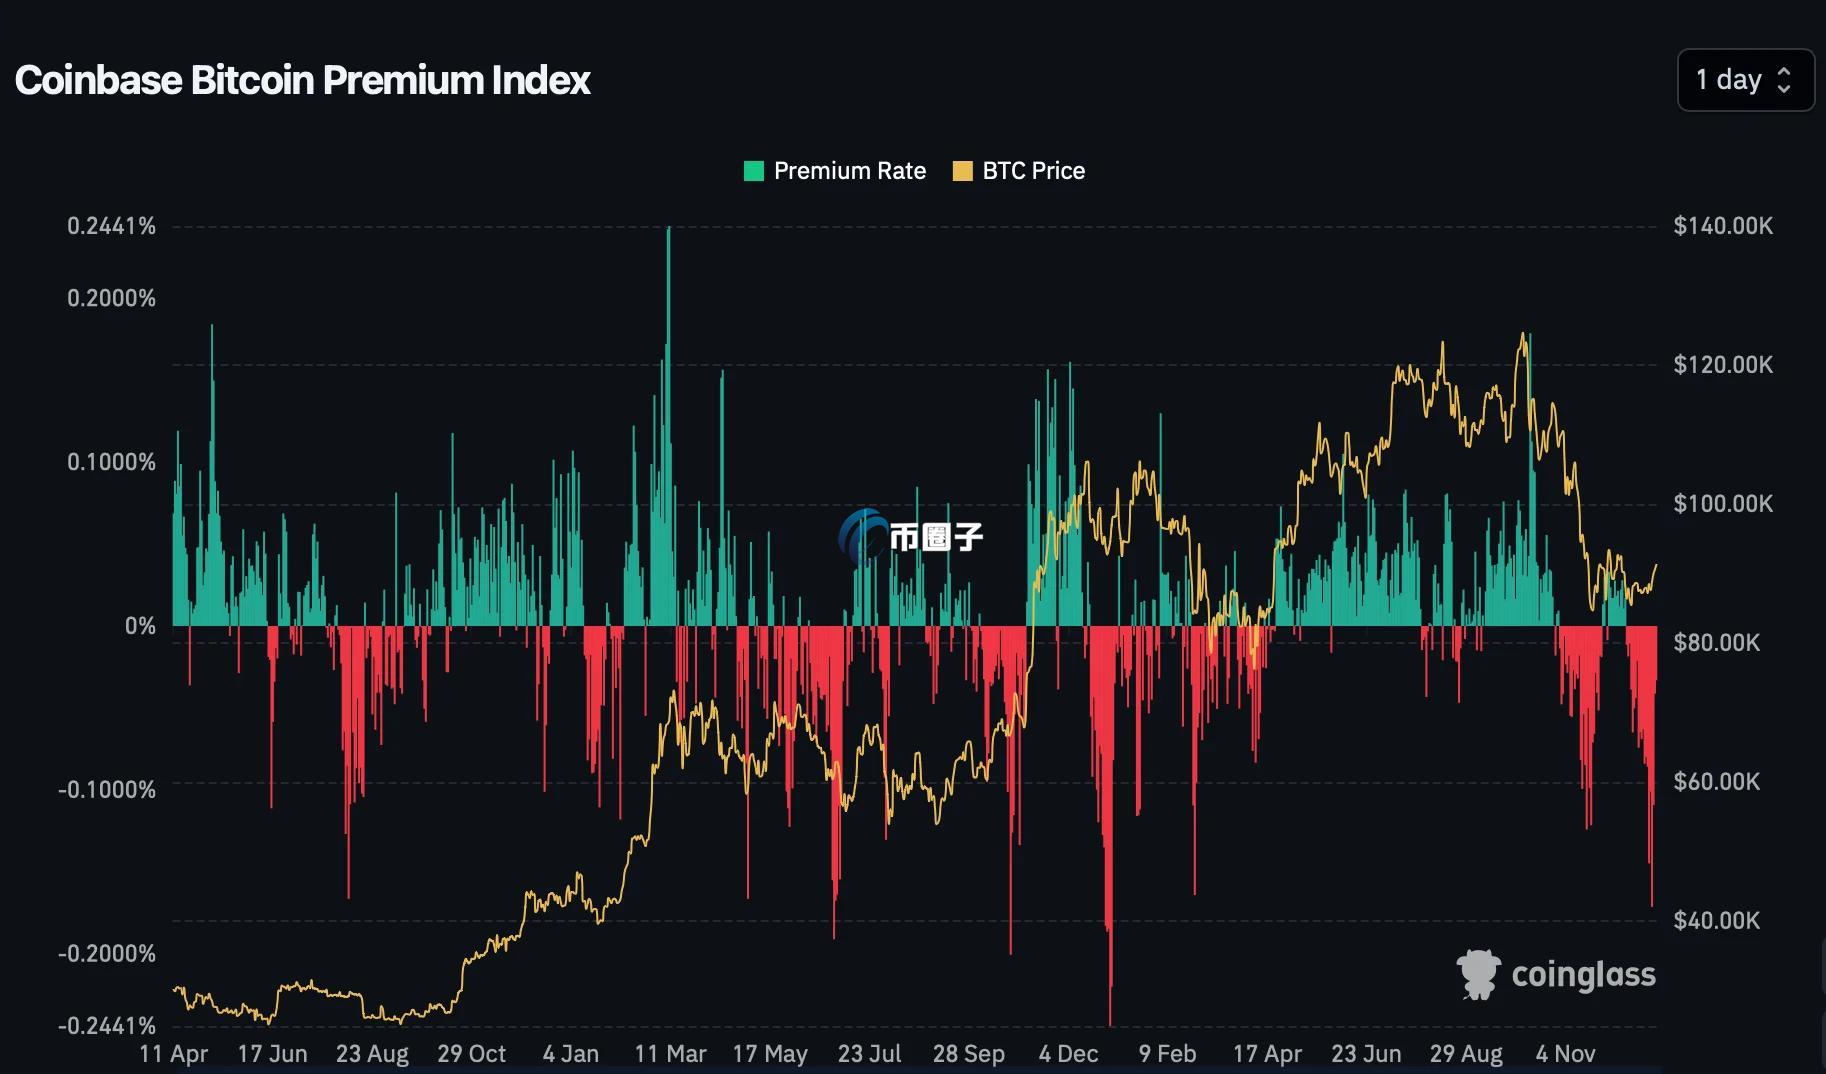Click the yellow BTC Price color swatch
The image size is (1826, 1074).
point(962,171)
